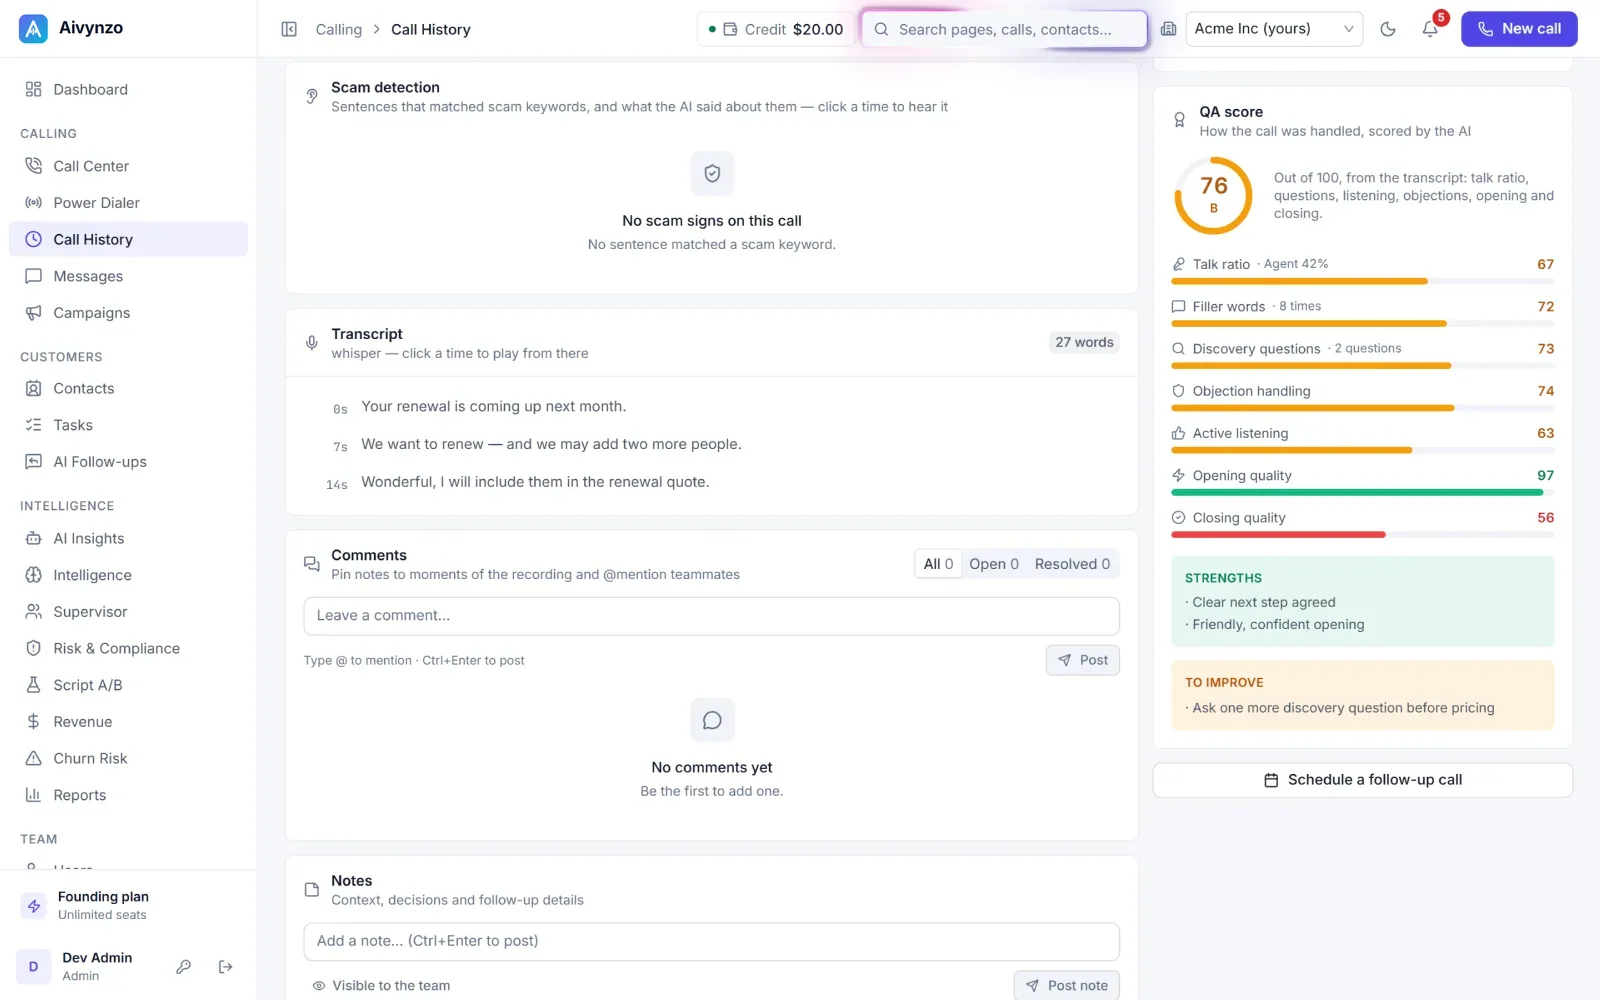Click the Post comment button
The width and height of the screenshot is (1600, 1000).
click(1082, 660)
